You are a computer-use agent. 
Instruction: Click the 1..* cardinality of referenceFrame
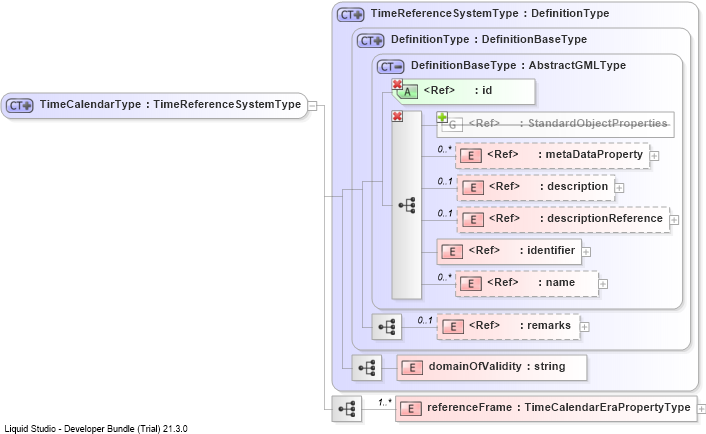tap(385, 402)
